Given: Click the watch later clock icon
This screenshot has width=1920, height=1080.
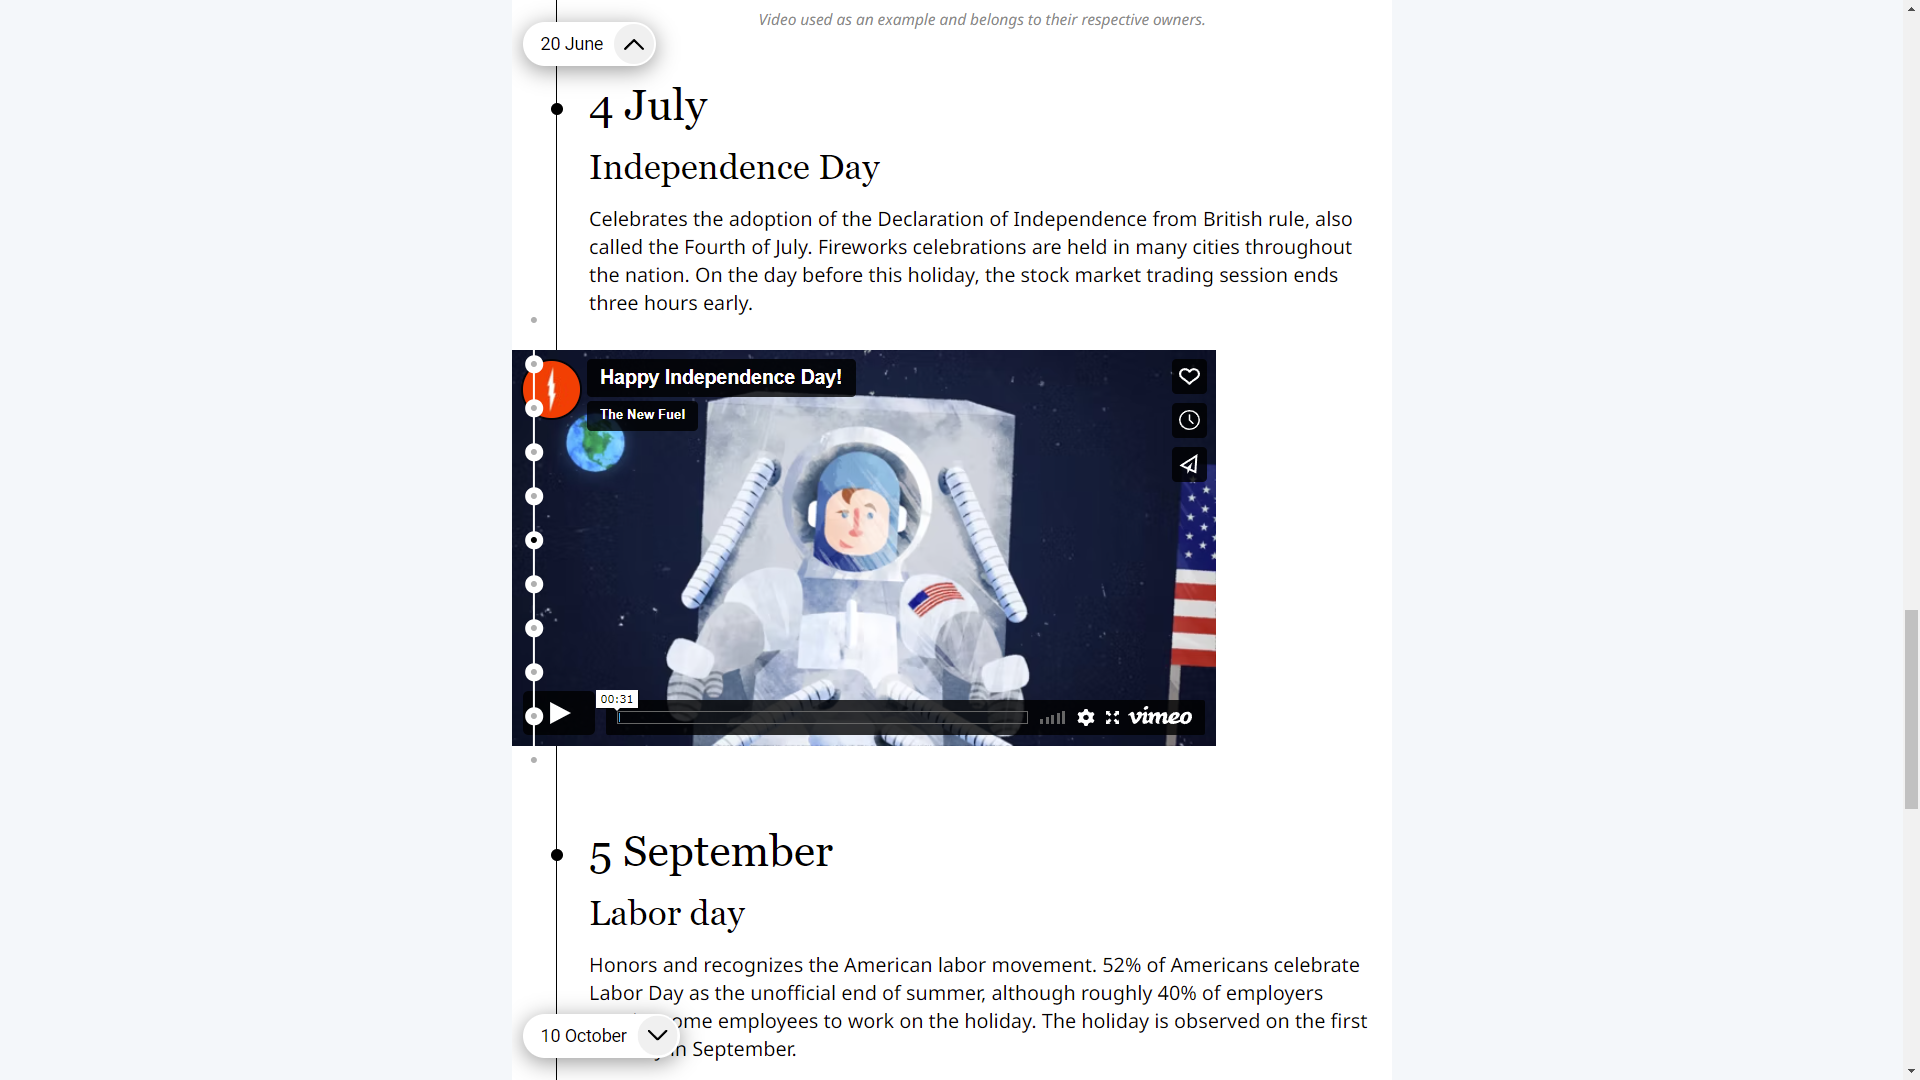Looking at the screenshot, I should pos(1189,421).
